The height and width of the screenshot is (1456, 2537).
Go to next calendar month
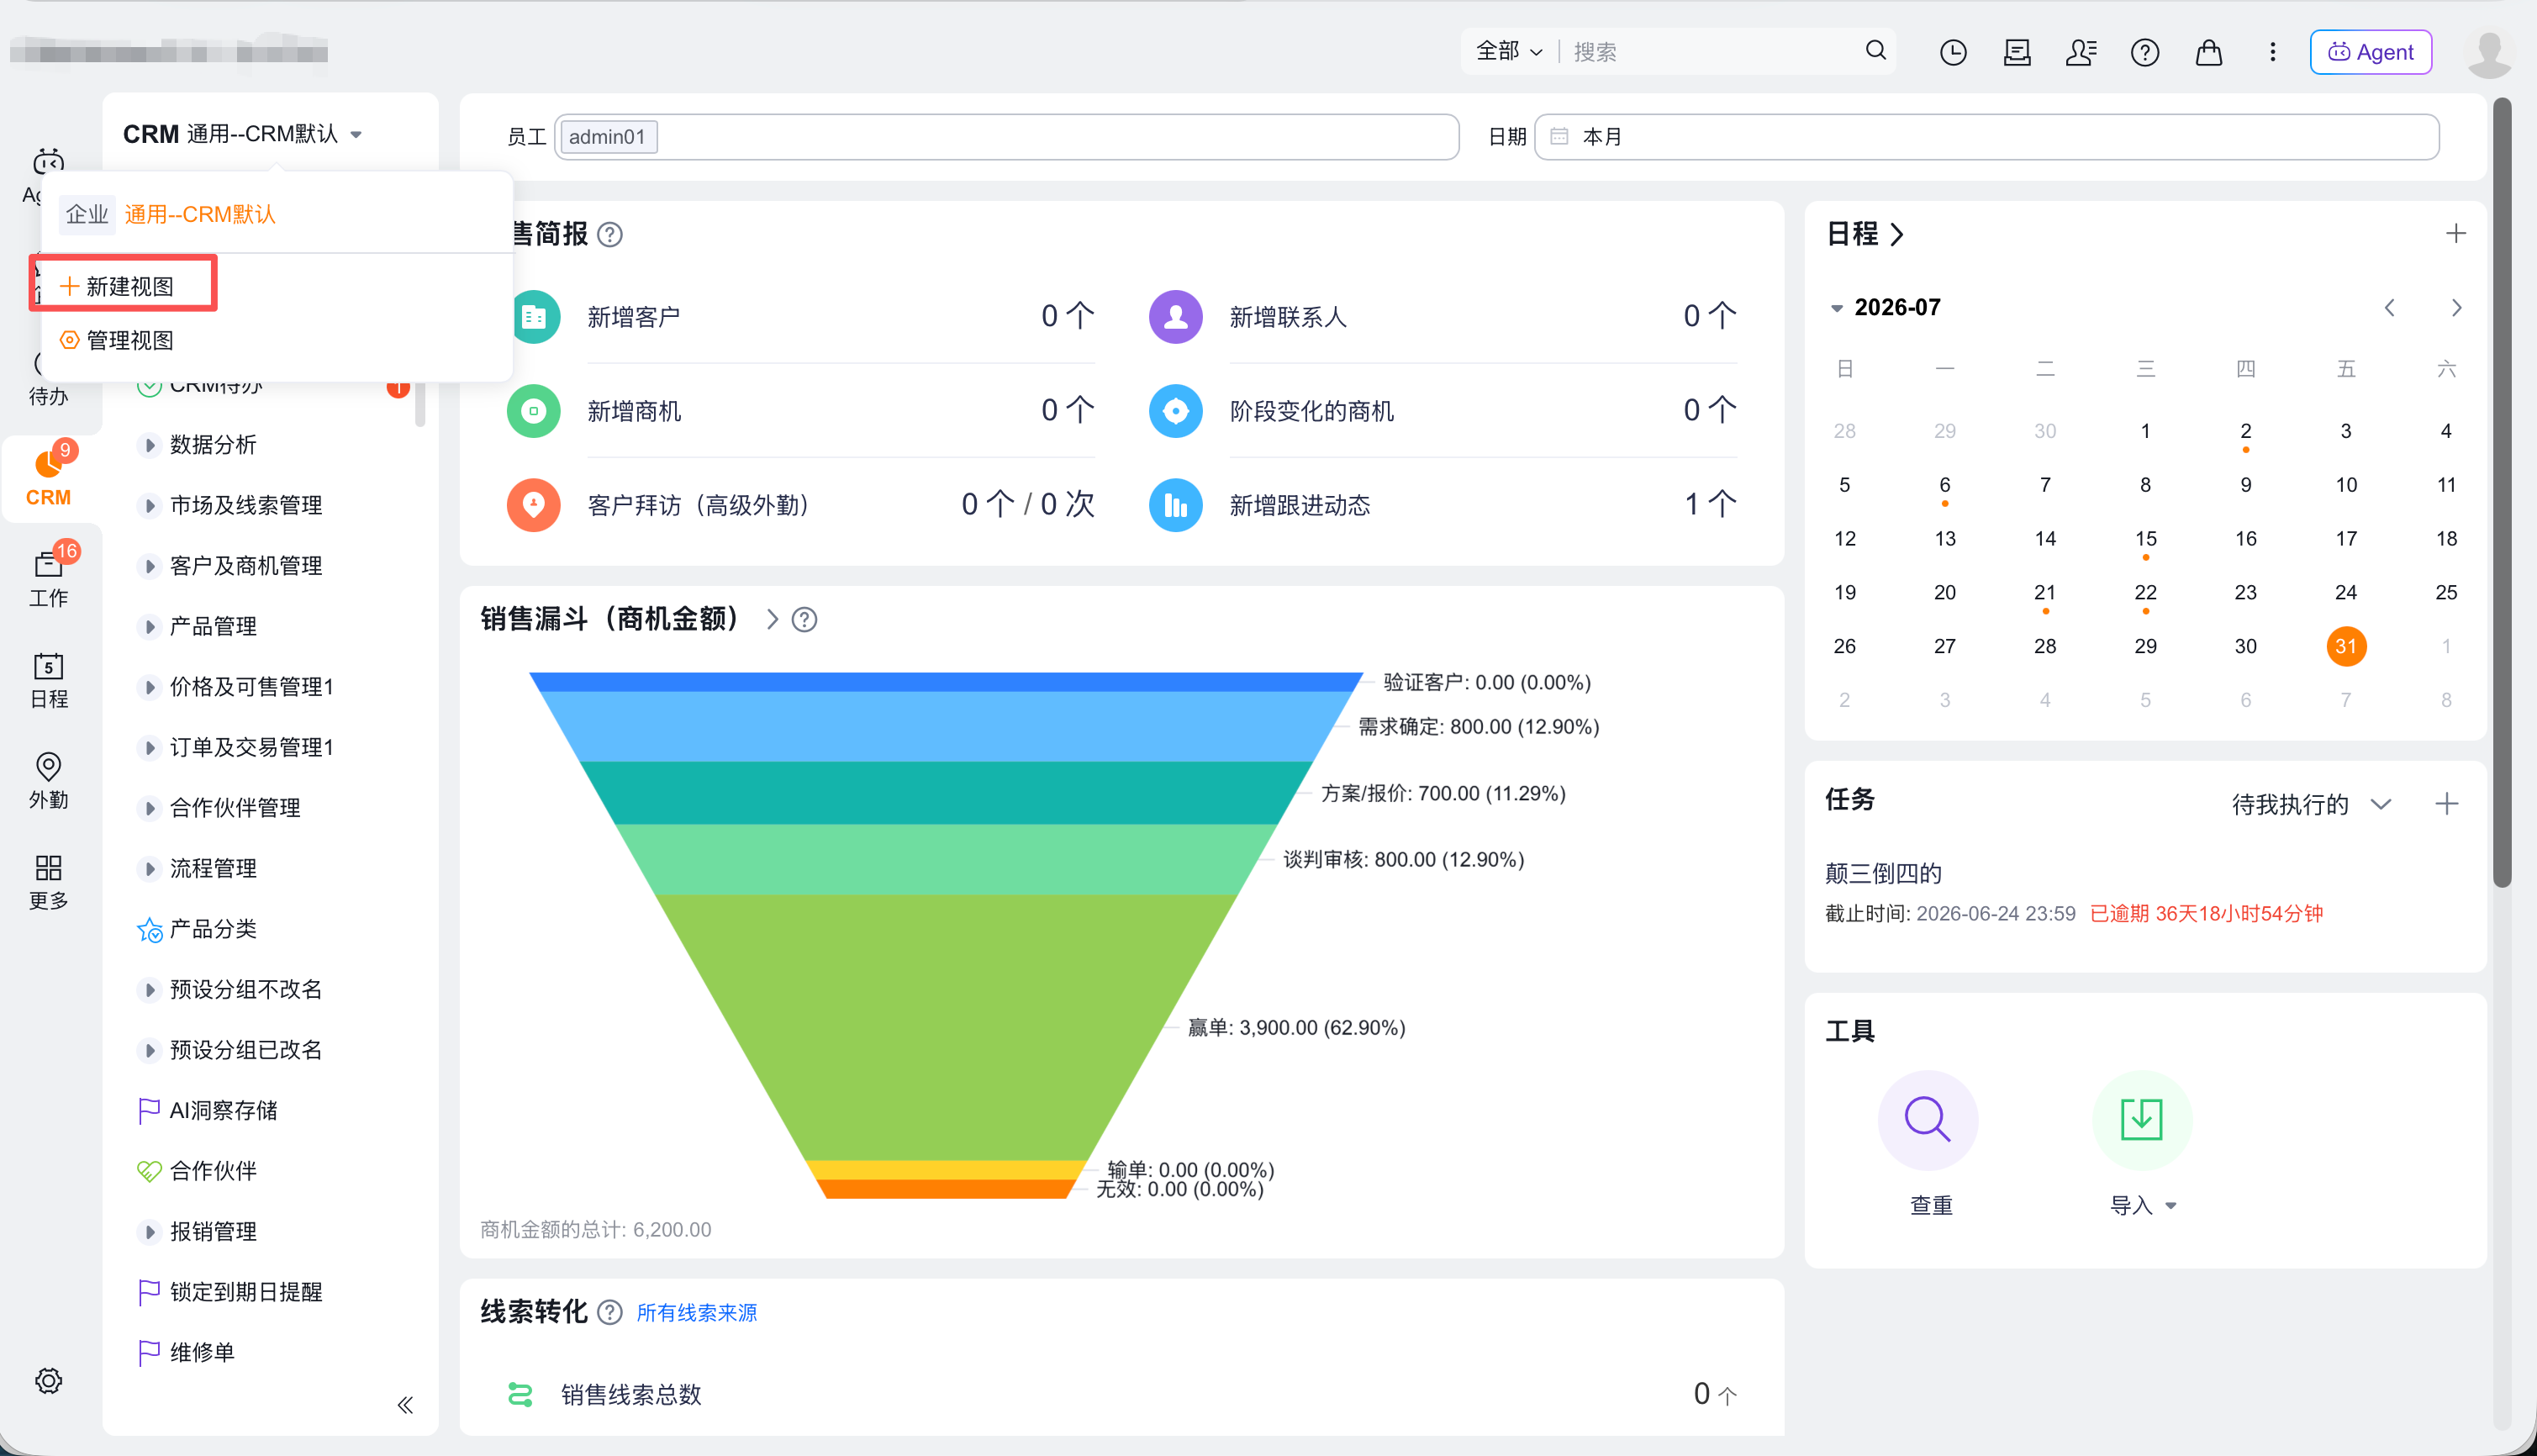(2456, 308)
